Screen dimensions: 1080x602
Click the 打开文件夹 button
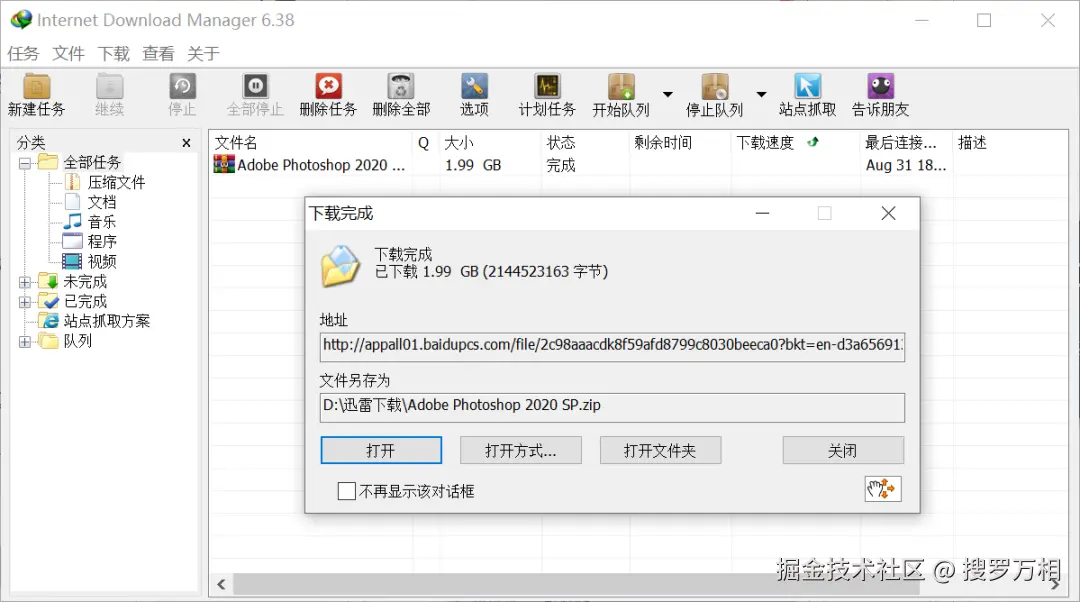click(x=661, y=450)
